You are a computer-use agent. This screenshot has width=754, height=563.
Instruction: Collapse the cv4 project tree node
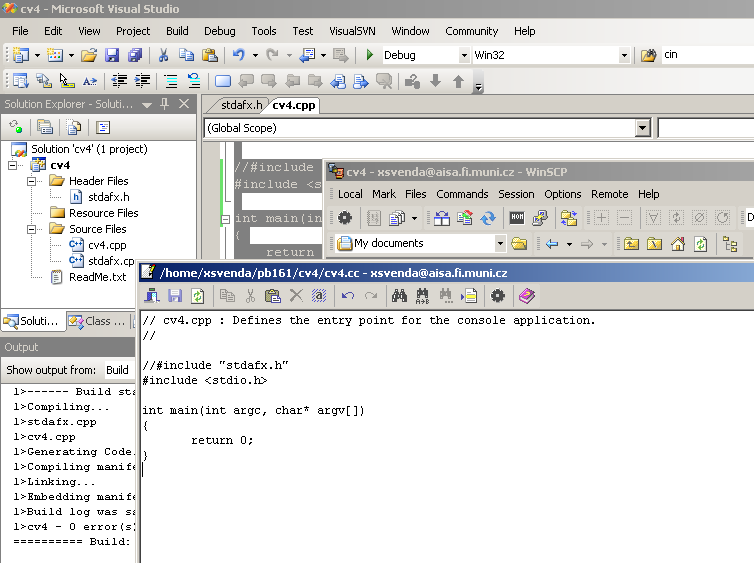click(13, 165)
